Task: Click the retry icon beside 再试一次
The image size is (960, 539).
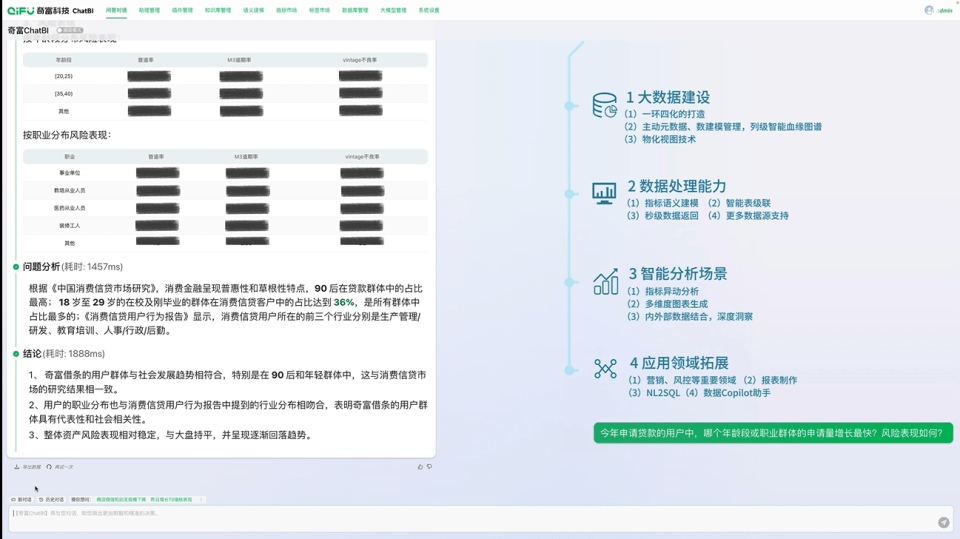Action: (x=49, y=467)
